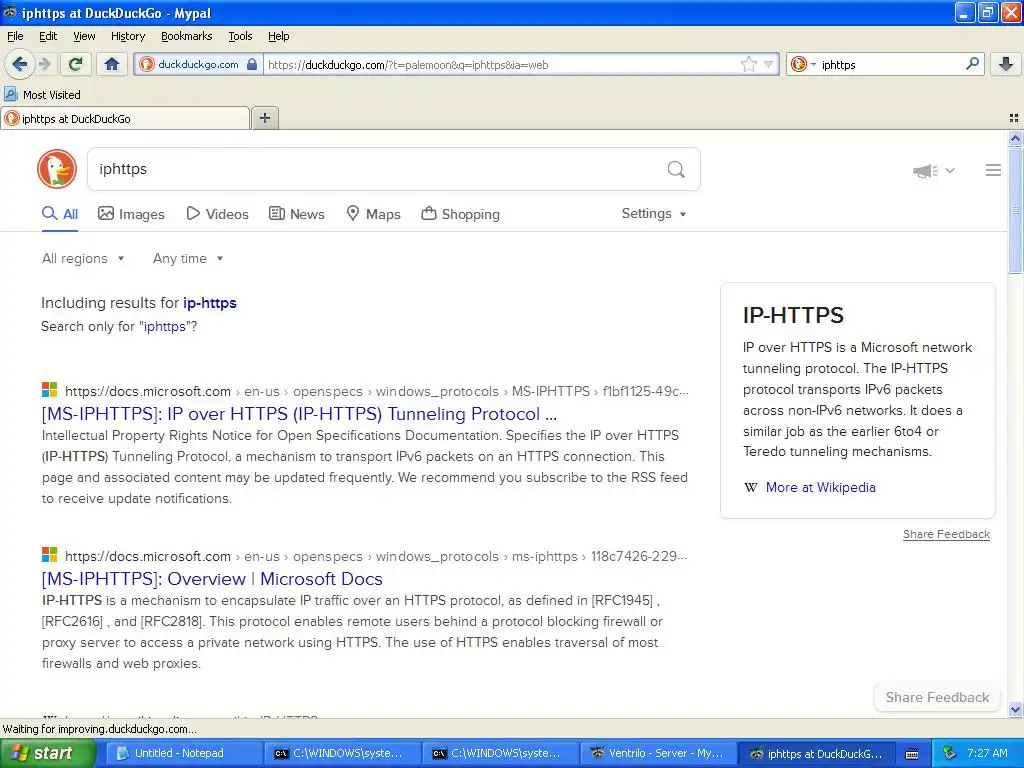Expand the Settings dropdown
The image size is (1024, 768).
(654, 214)
